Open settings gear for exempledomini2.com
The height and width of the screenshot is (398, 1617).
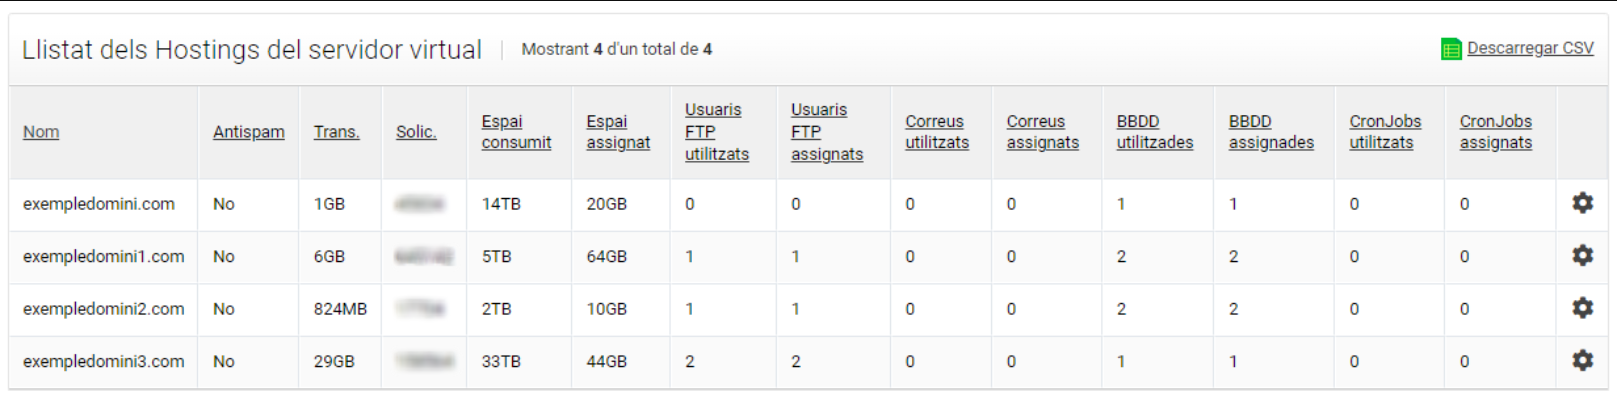pyautogui.click(x=1582, y=308)
